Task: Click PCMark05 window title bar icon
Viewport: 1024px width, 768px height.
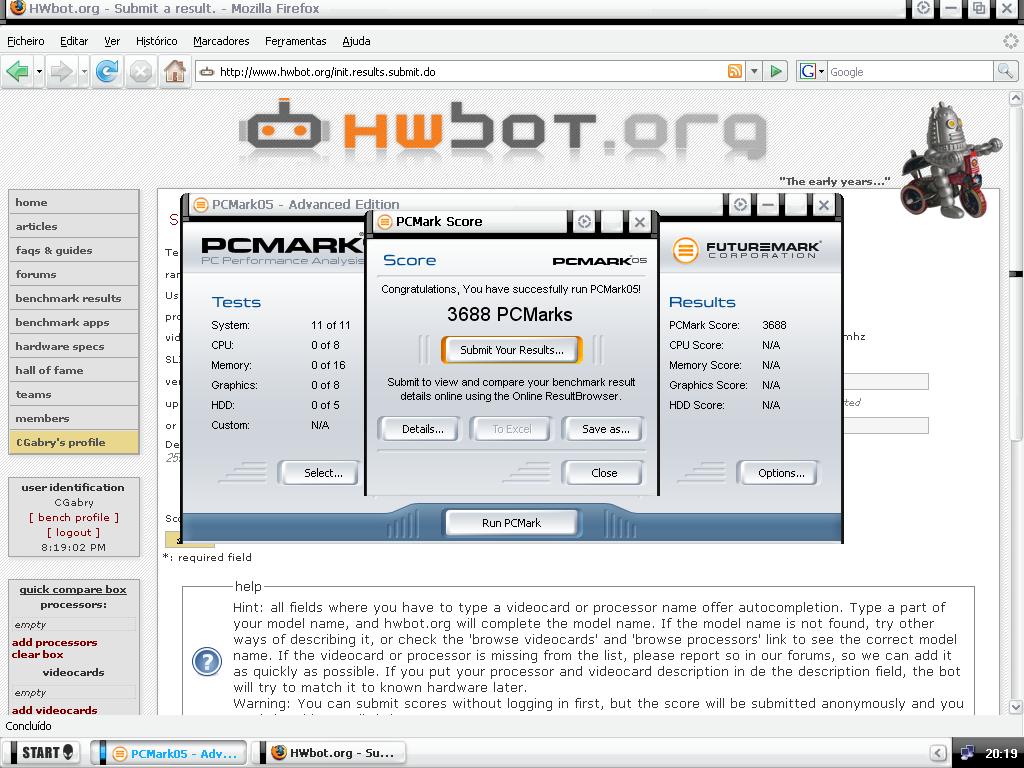Action: 201,205
